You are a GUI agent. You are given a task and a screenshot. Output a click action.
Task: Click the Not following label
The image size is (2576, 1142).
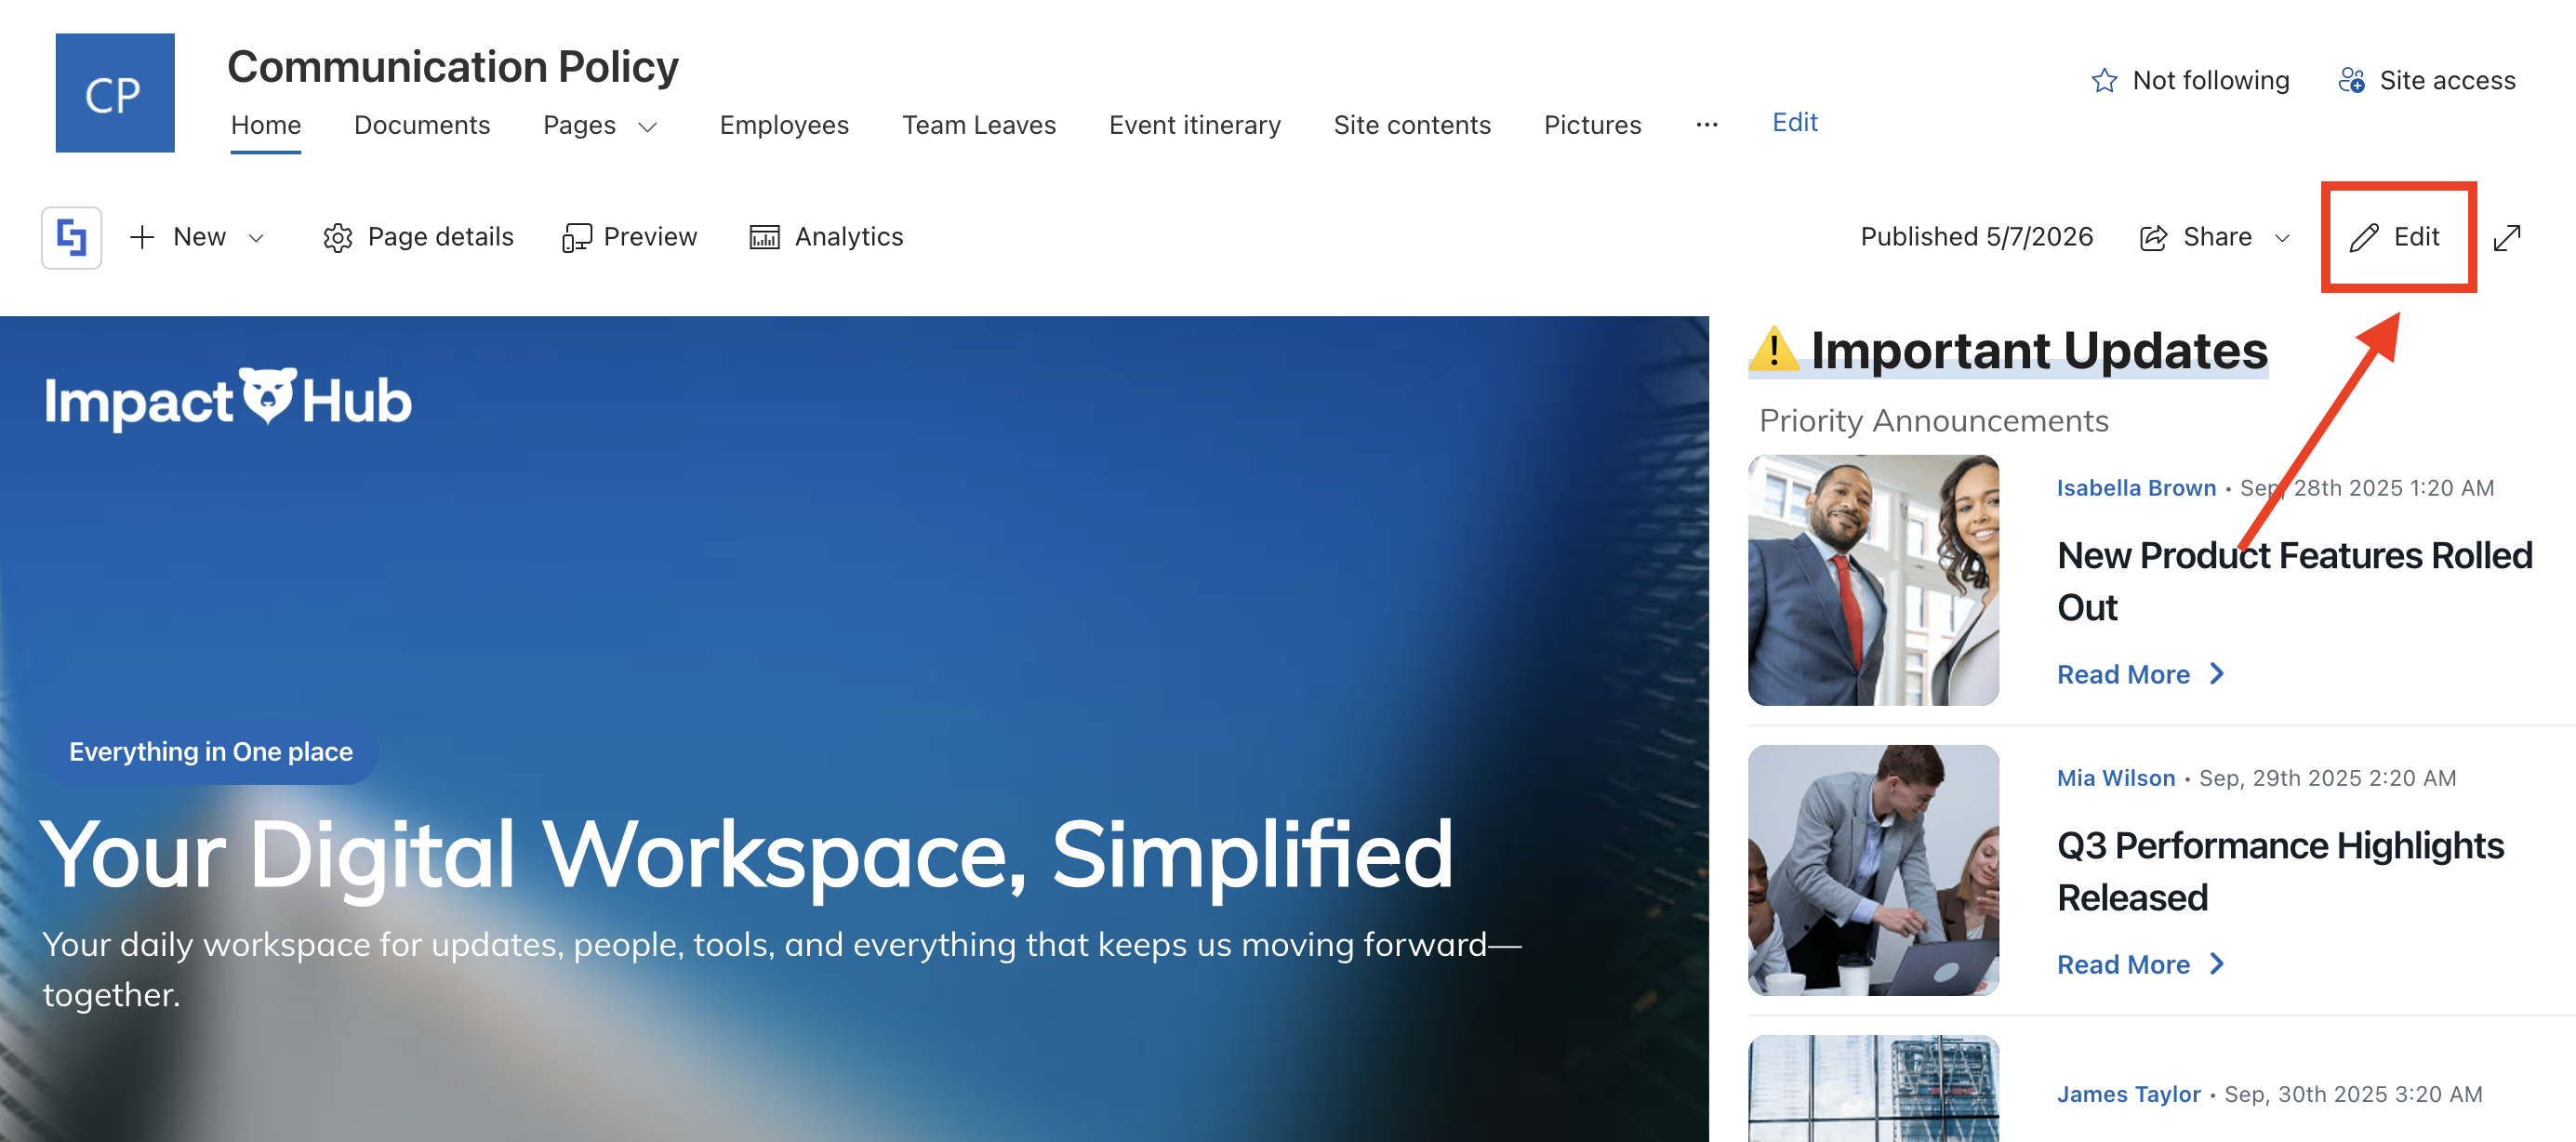2211,80
